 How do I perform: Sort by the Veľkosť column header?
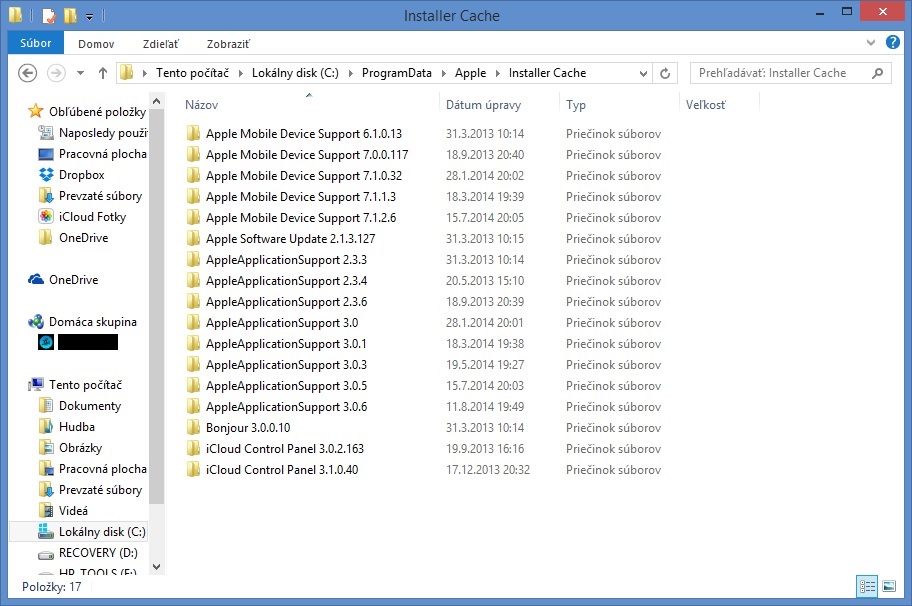[706, 105]
